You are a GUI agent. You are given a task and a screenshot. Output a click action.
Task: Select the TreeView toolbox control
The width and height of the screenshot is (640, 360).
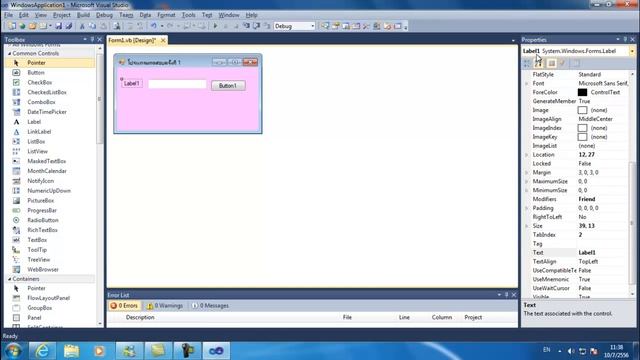[x=39, y=260]
